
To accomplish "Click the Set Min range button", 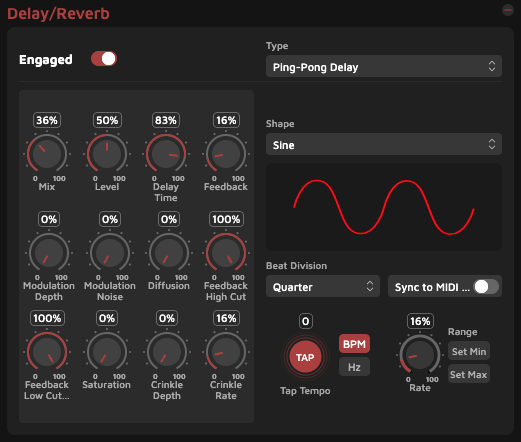I will click(469, 351).
